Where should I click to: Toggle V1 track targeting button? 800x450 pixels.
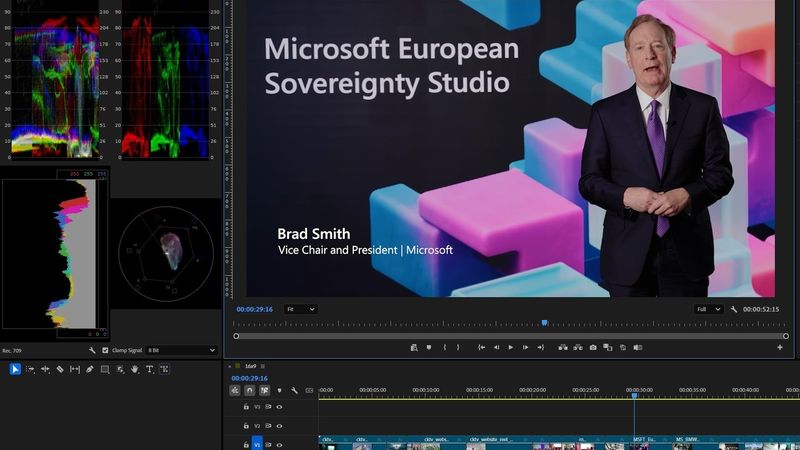[x=257, y=443]
